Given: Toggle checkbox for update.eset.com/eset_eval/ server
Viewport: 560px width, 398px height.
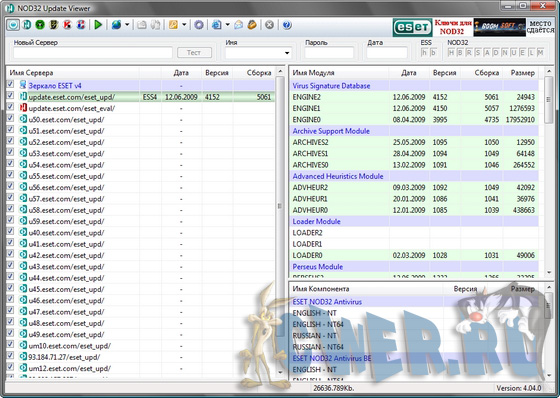Looking at the screenshot, I should pyautogui.click(x=10, y=107).
